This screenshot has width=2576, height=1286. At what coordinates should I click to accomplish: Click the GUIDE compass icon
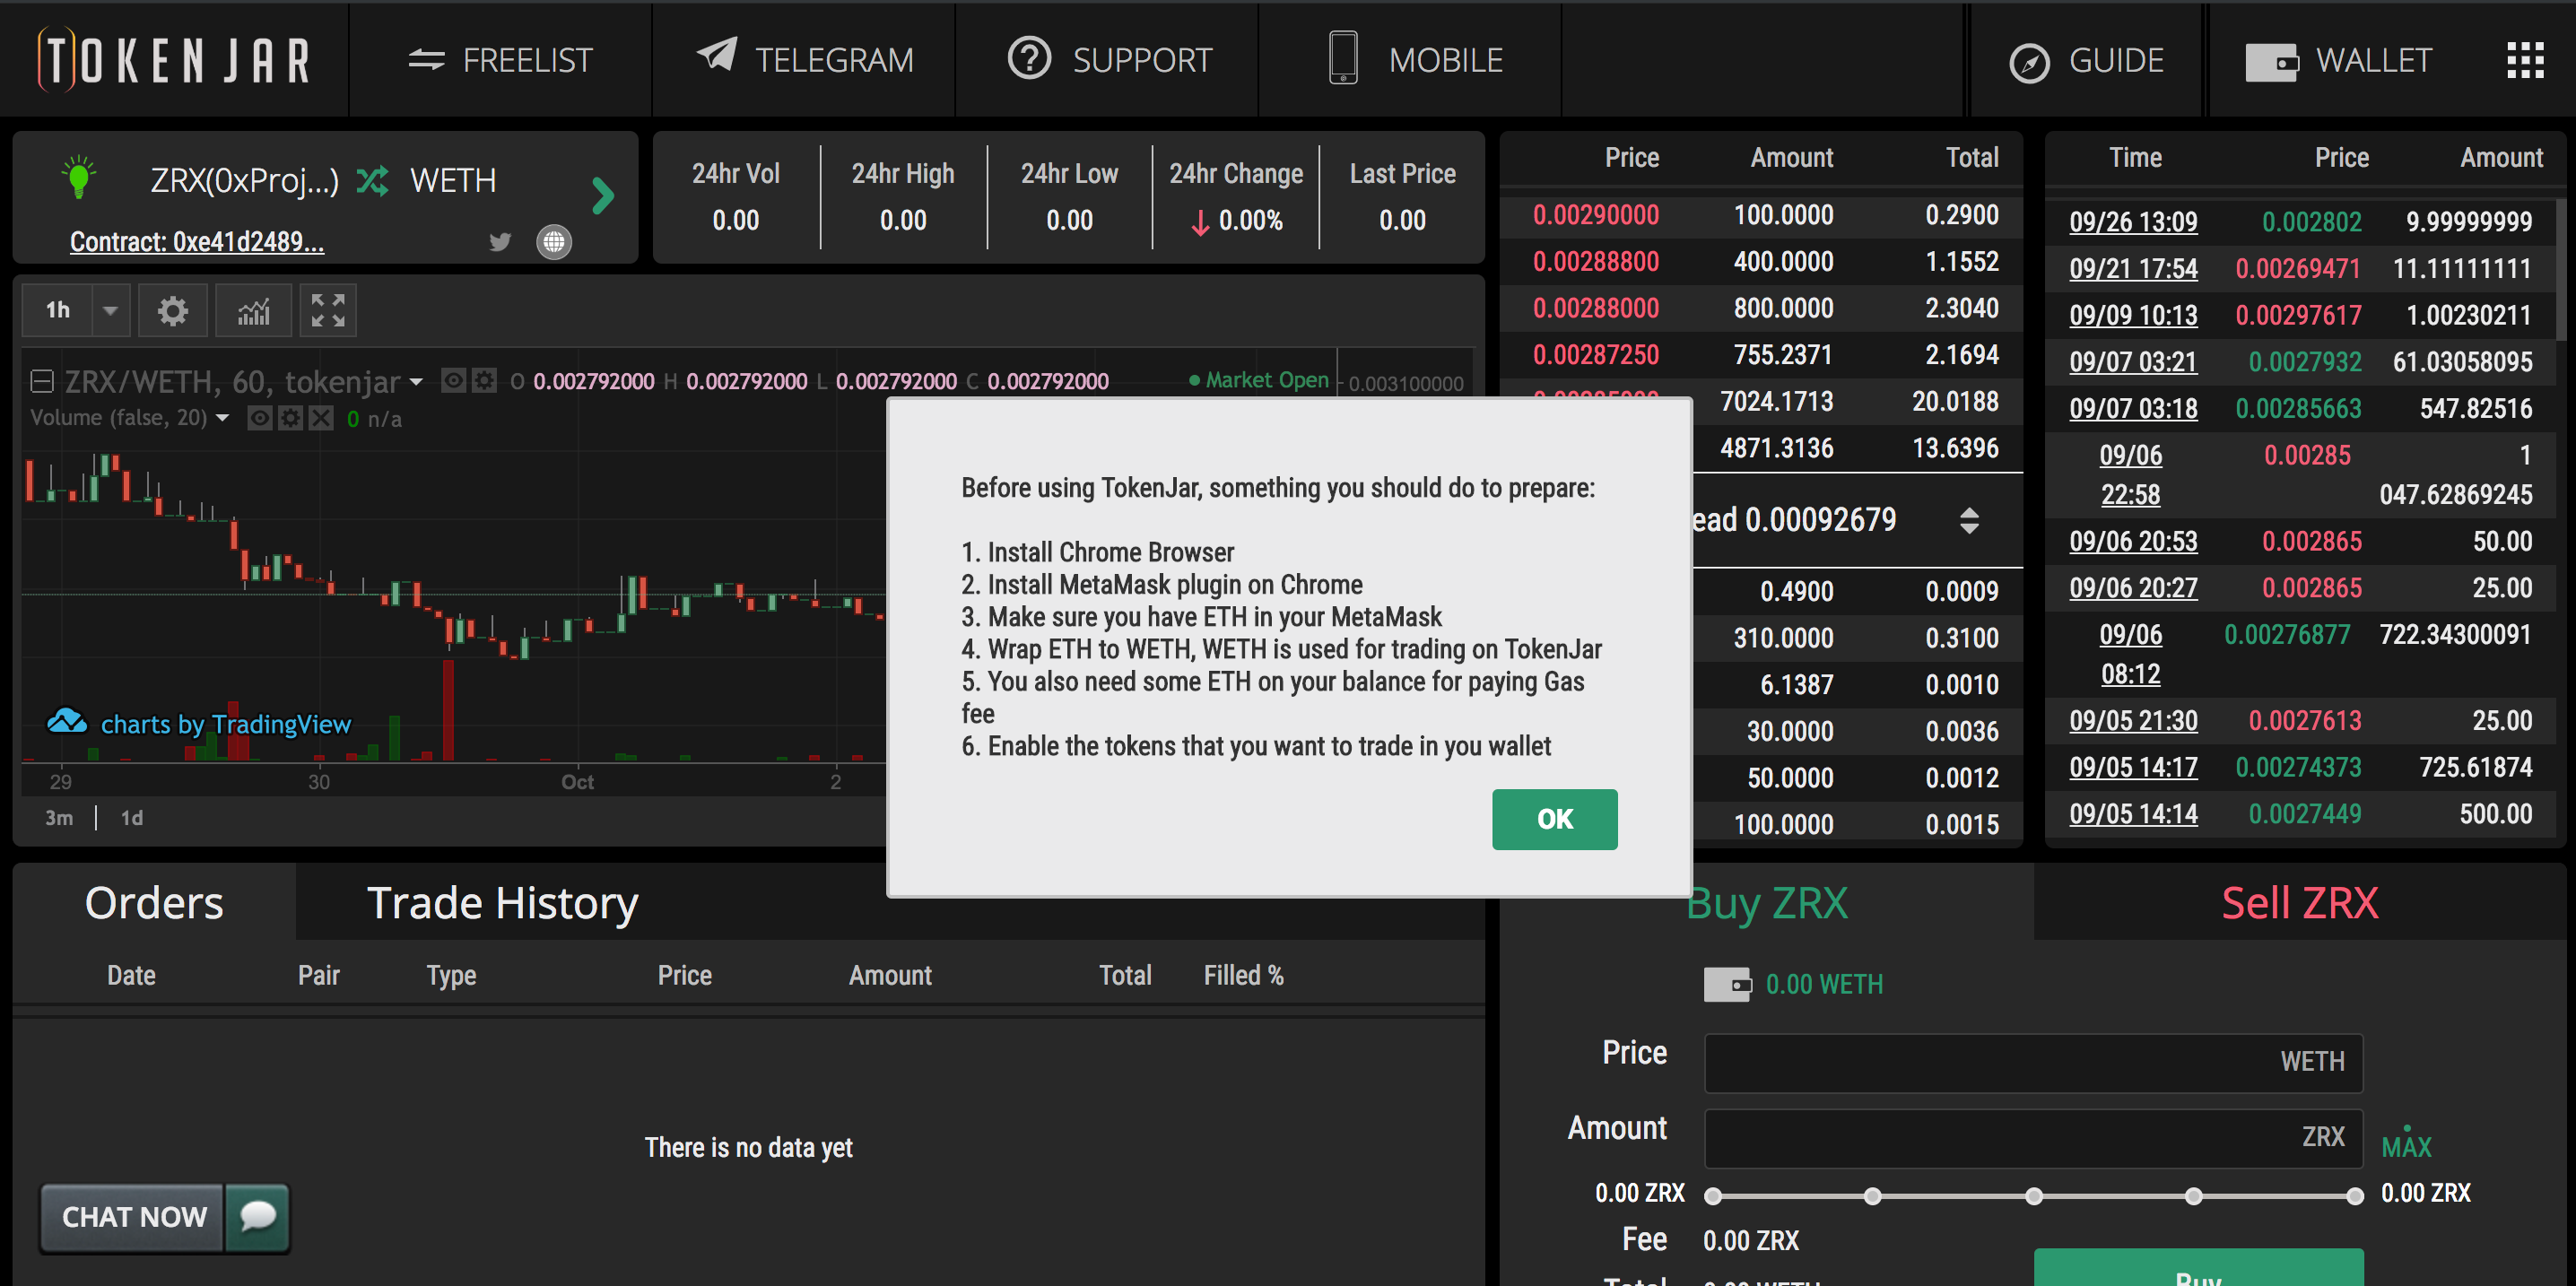[x=2029, y=63]
